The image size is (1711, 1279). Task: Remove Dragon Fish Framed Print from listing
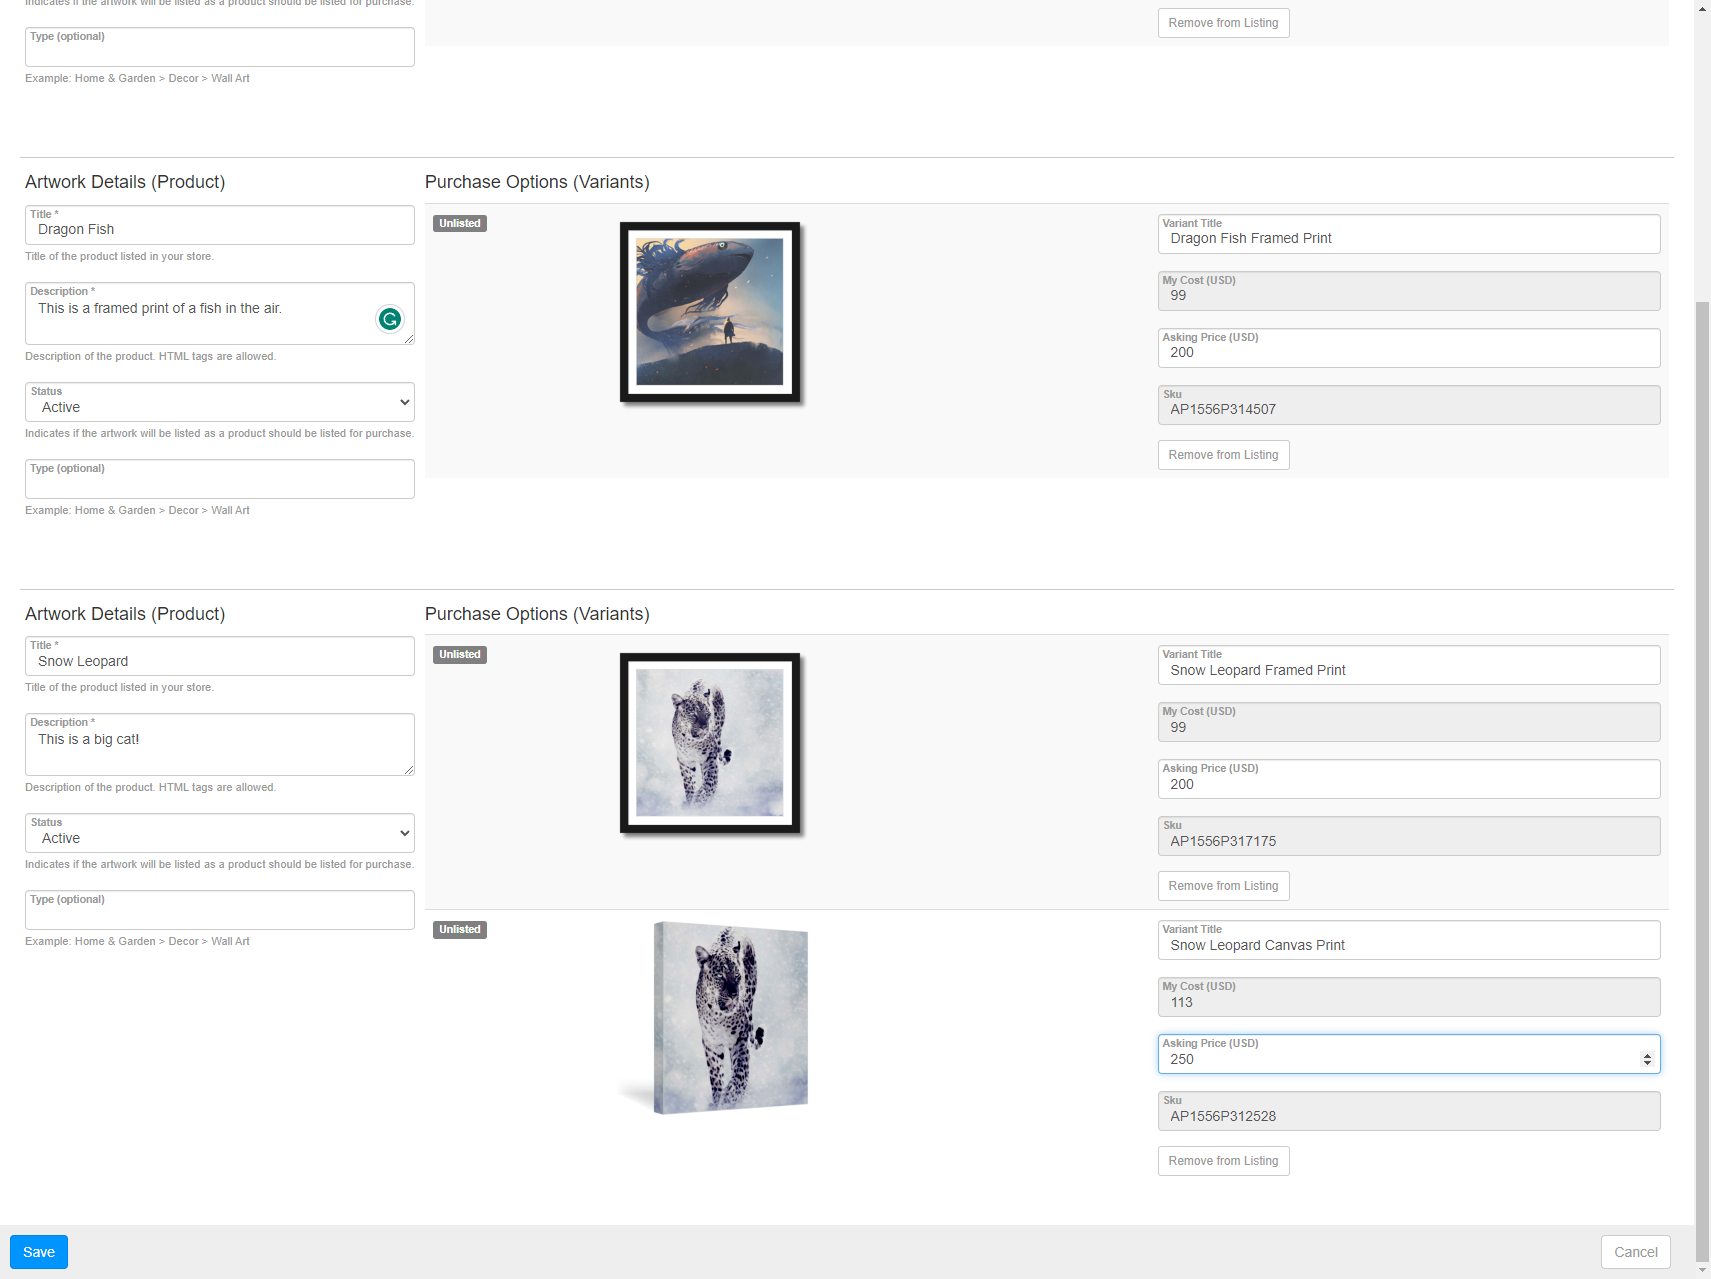tap(1223, 455)
